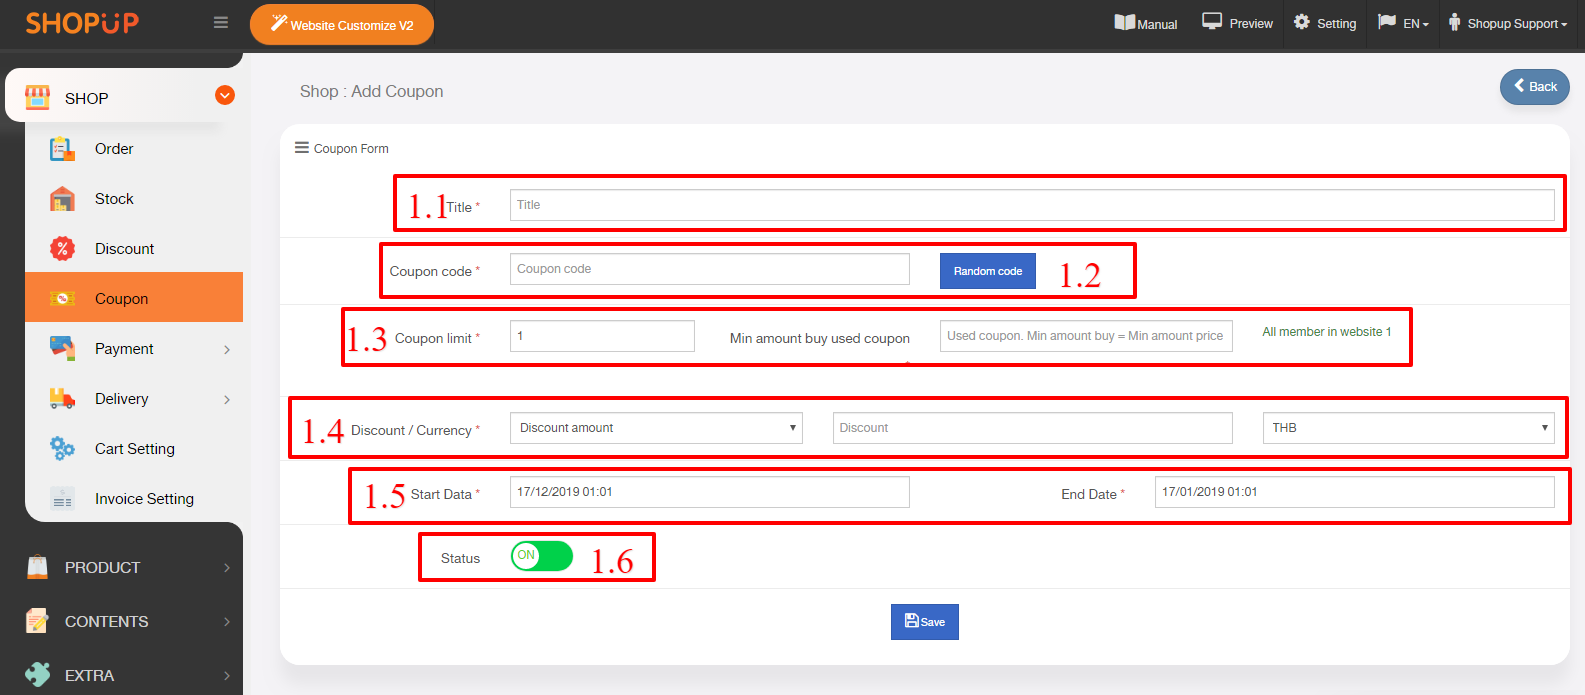Image resolution: width=1585 pixels, height=695 pixels.
Task: Click the Stock warehouse icon
Action: pos(62,199)
